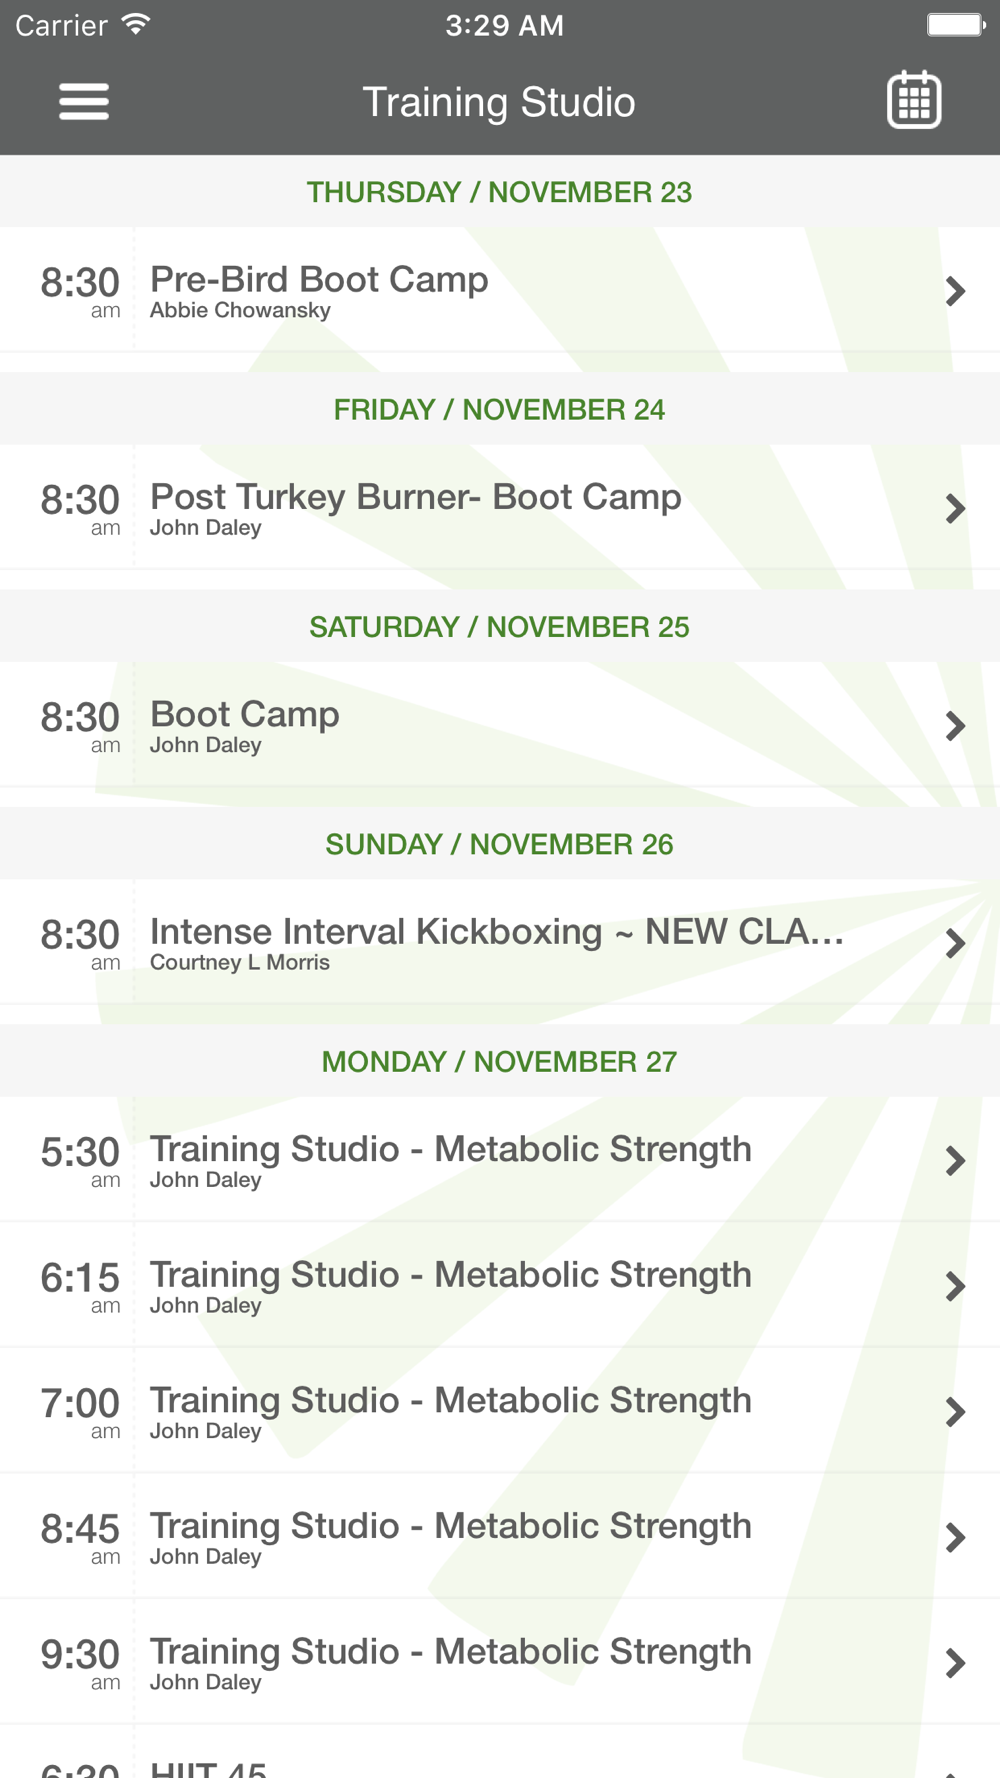
Task: Tap Thursday / November 23 header
Action: click(500, 192)
